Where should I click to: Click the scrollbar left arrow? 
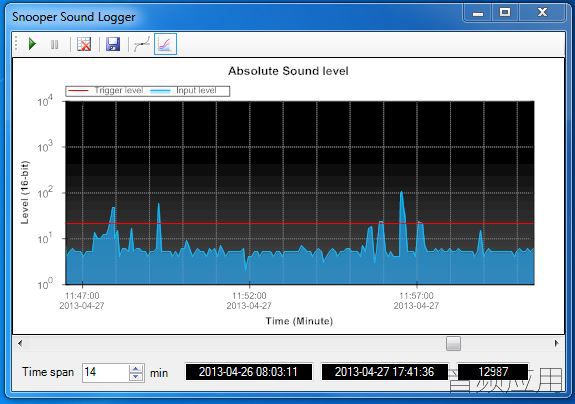click(20, 344)
